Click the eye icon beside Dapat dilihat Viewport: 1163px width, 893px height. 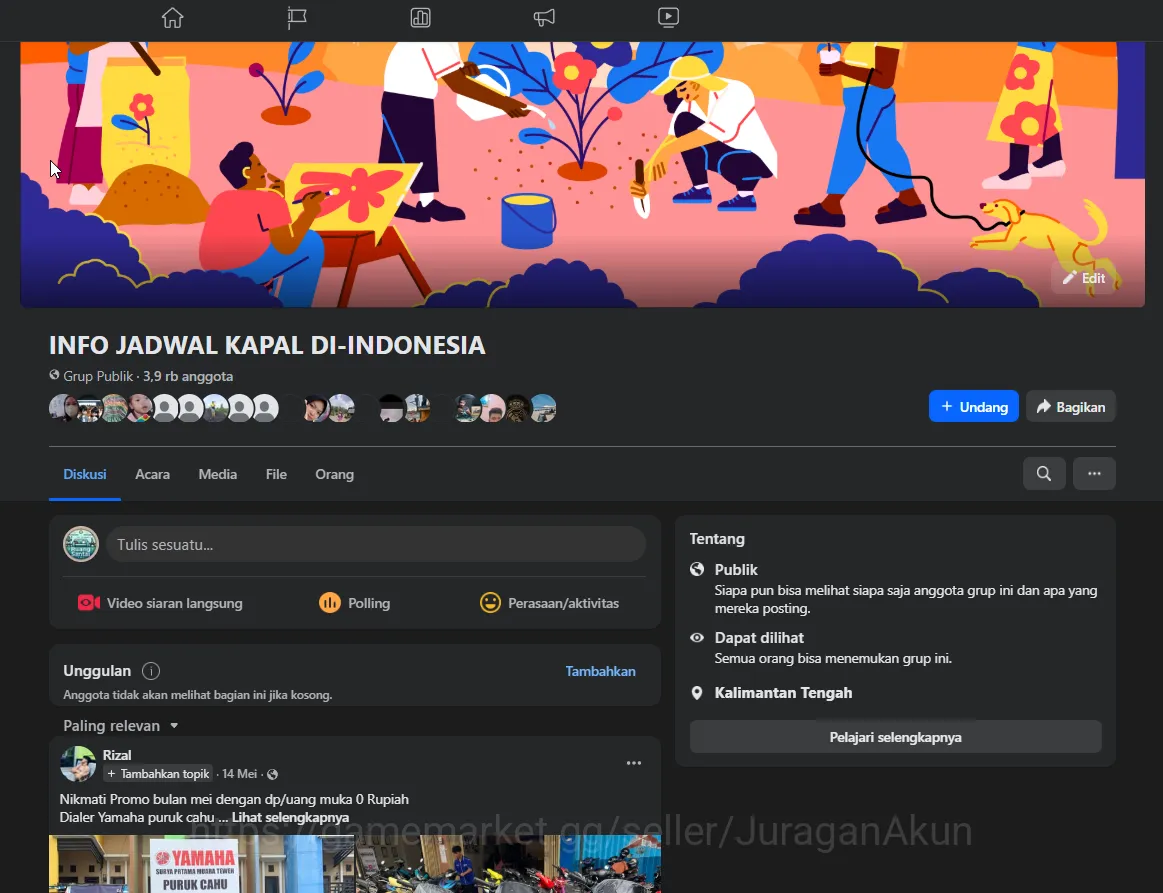(696, 637)
